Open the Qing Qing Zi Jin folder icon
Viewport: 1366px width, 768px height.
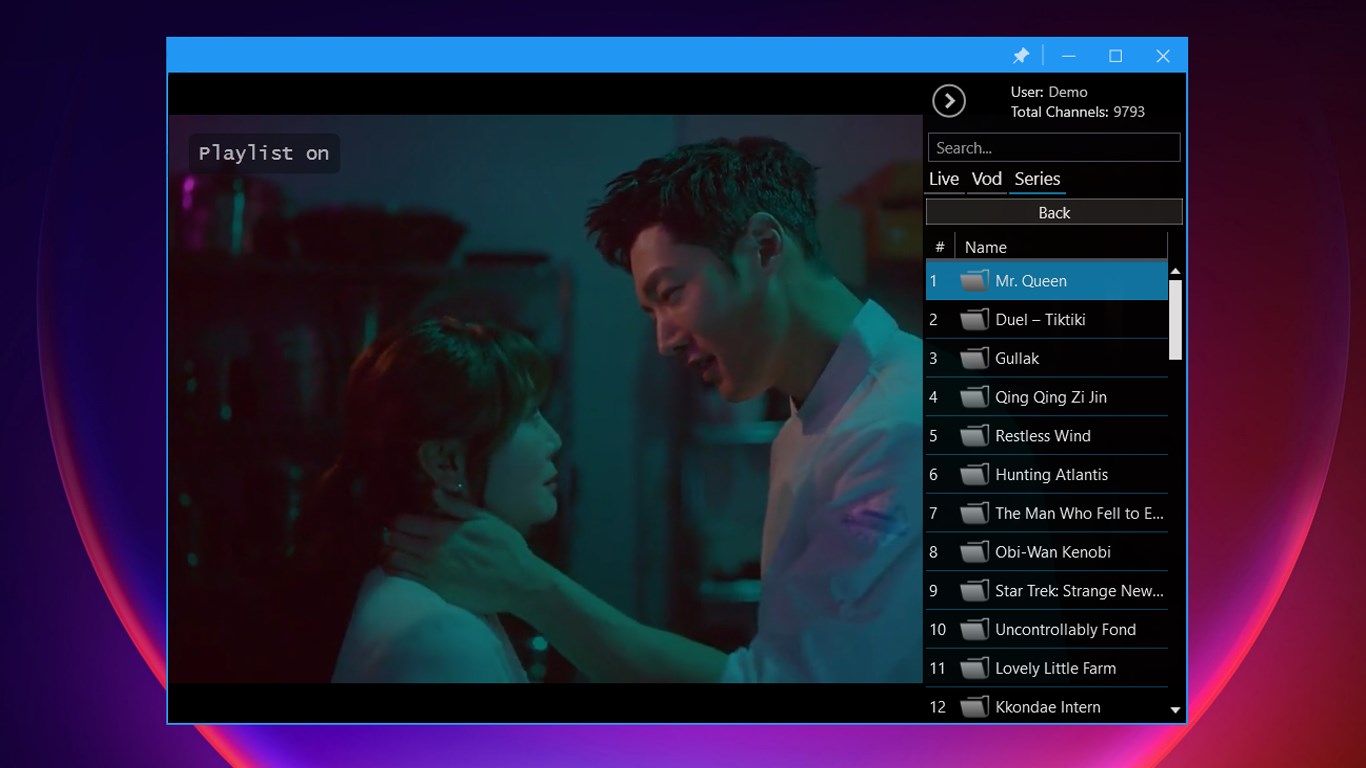point(972,397)
